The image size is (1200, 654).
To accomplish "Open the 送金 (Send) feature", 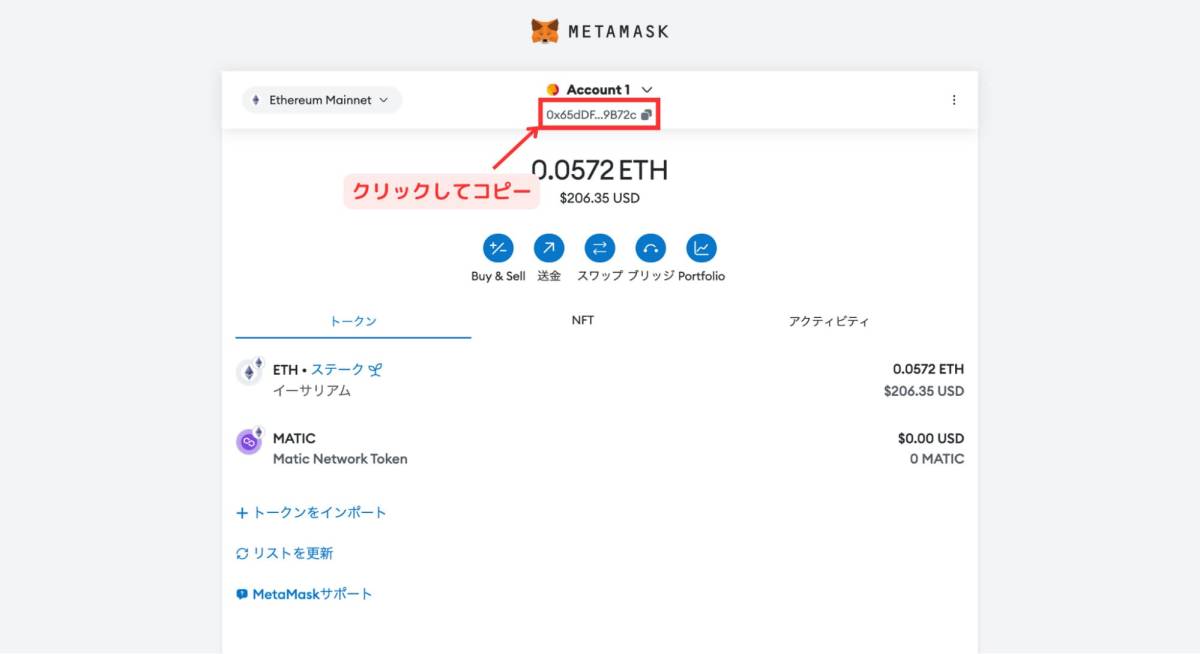I will coord(548,249).
